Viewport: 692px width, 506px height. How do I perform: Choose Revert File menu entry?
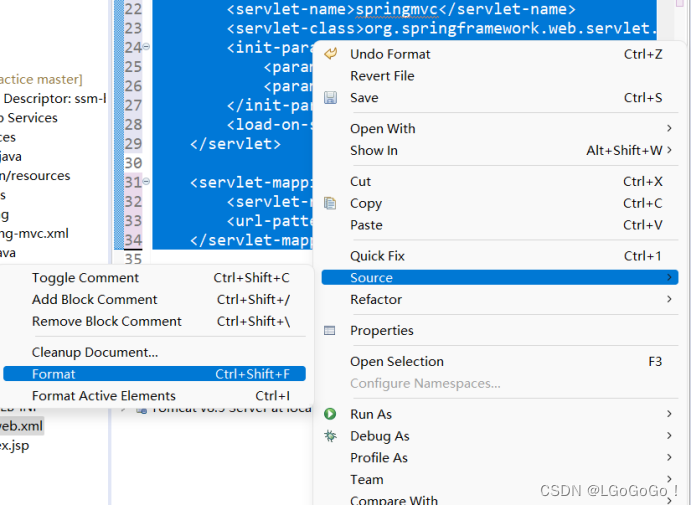click(500, 76)
